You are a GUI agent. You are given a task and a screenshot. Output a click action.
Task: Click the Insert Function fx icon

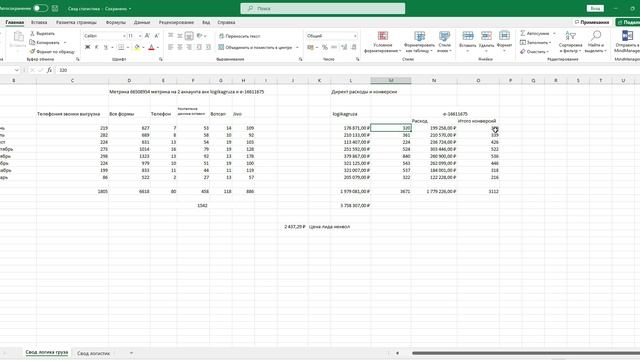49,70
